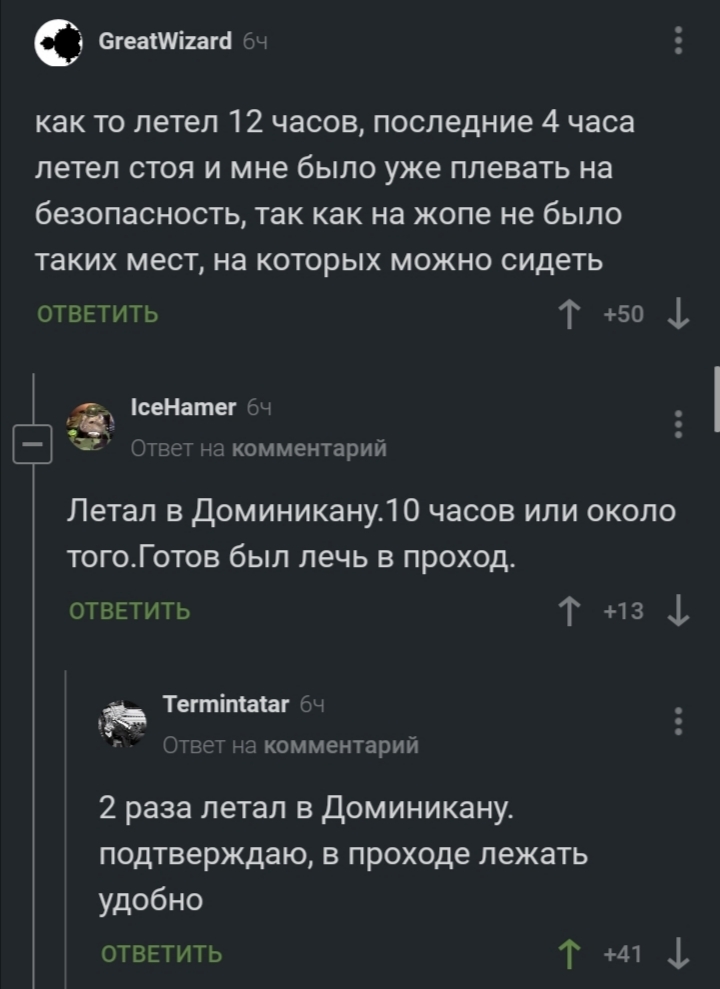This screenshot has width=720, height=989.
Task: Open GreatWizard username link
Action: (166, 41)
